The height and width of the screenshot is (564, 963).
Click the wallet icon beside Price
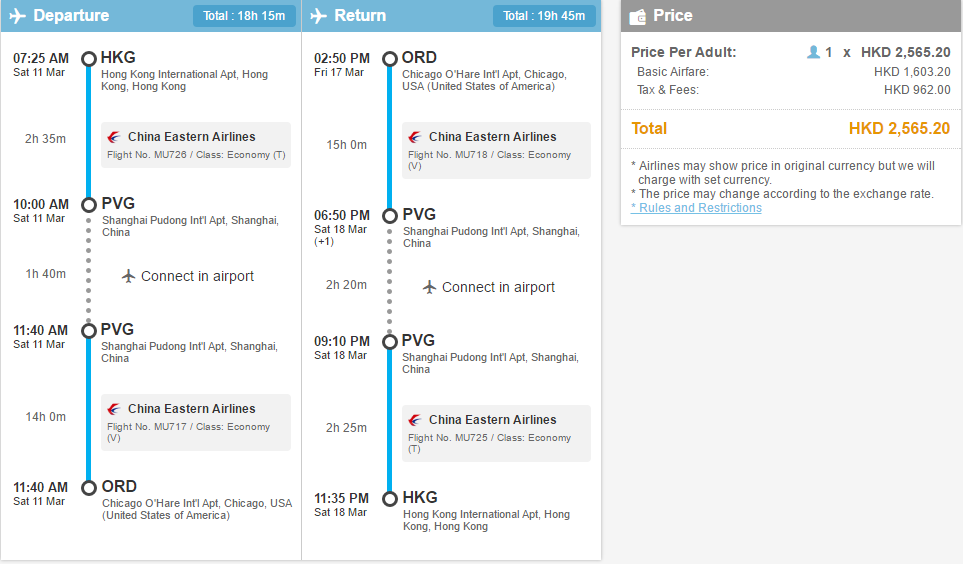638,16
